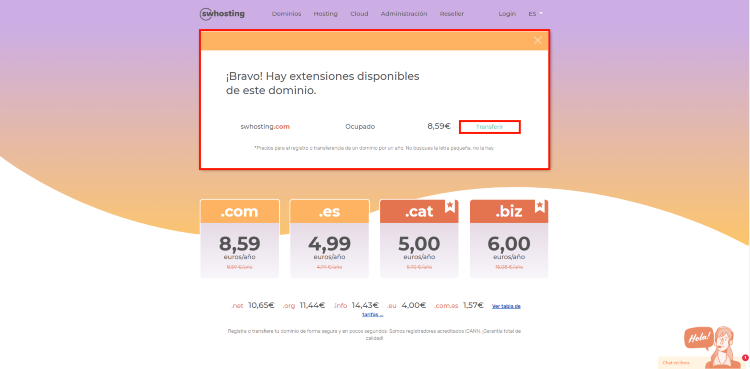Click the 8,59€ price in results

pos(439,126)
